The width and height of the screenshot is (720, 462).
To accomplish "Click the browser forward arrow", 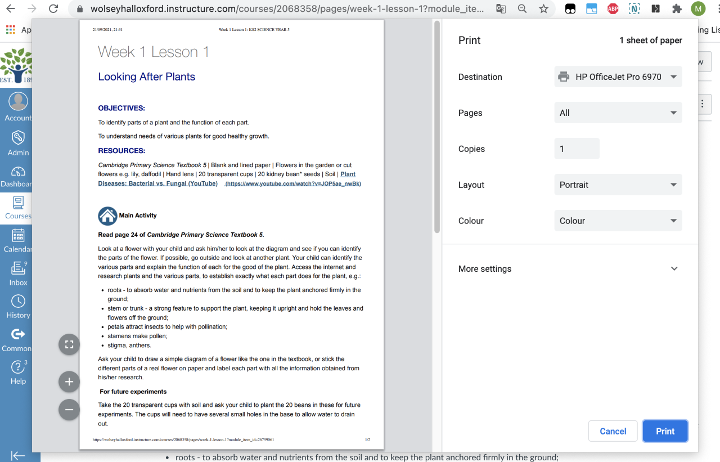I will (x=32, y=8).
